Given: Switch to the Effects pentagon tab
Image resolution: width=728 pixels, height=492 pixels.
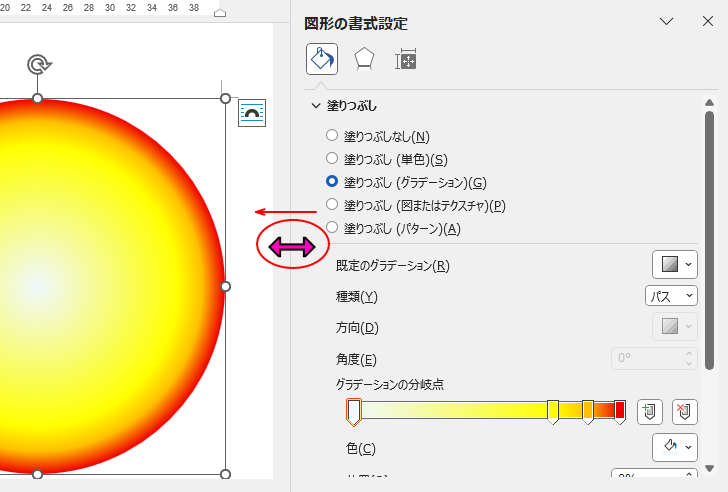Looking at the screenshot, I should [364, 59].
